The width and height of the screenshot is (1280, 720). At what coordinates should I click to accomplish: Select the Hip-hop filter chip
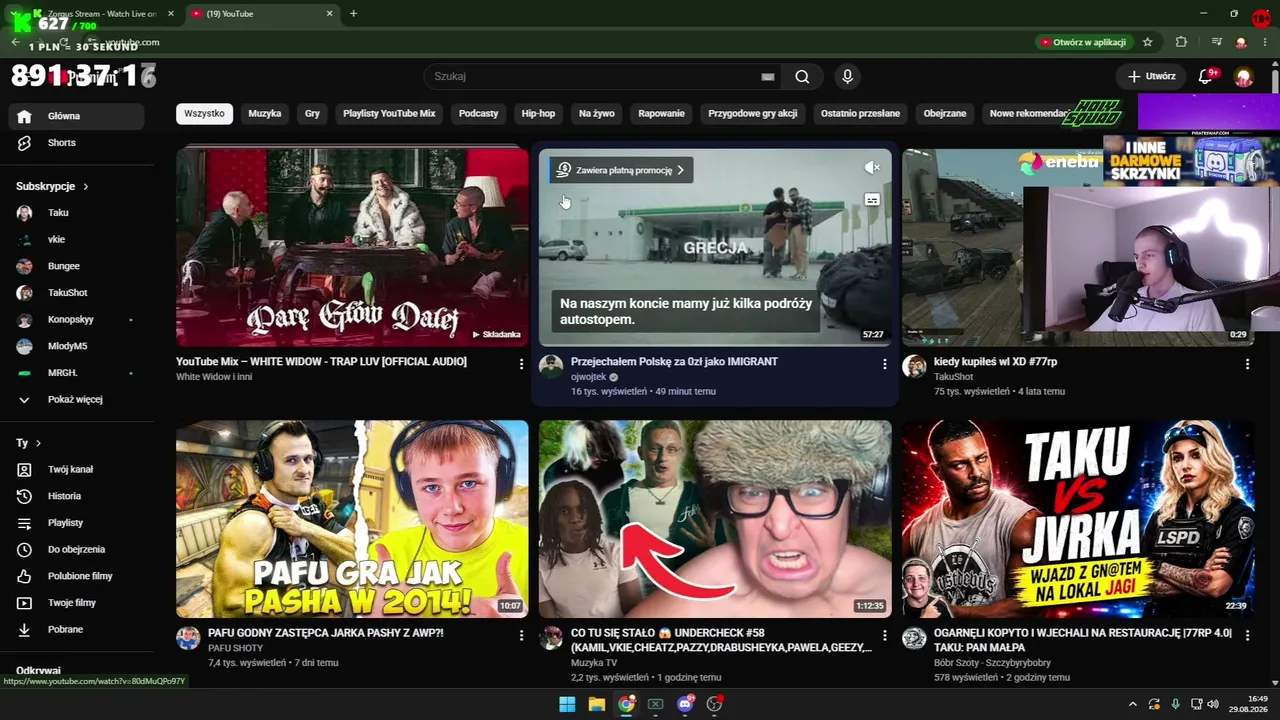[x=538, y=114]
